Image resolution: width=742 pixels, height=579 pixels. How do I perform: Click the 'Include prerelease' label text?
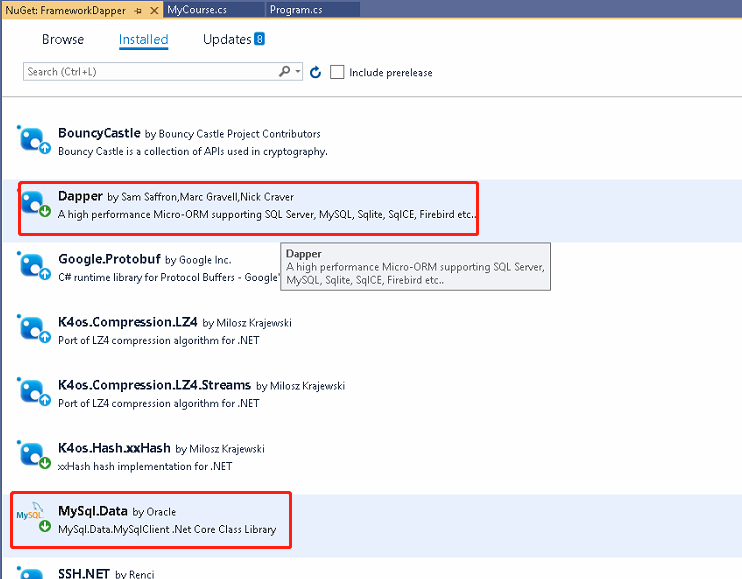coord(390,72)
